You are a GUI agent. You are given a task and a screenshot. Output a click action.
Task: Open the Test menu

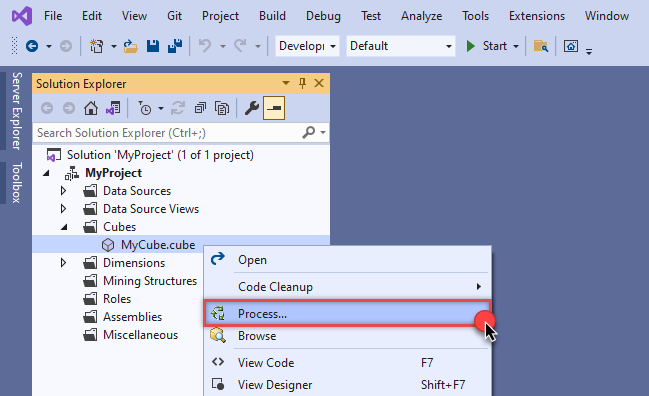(x=370, y=16)
